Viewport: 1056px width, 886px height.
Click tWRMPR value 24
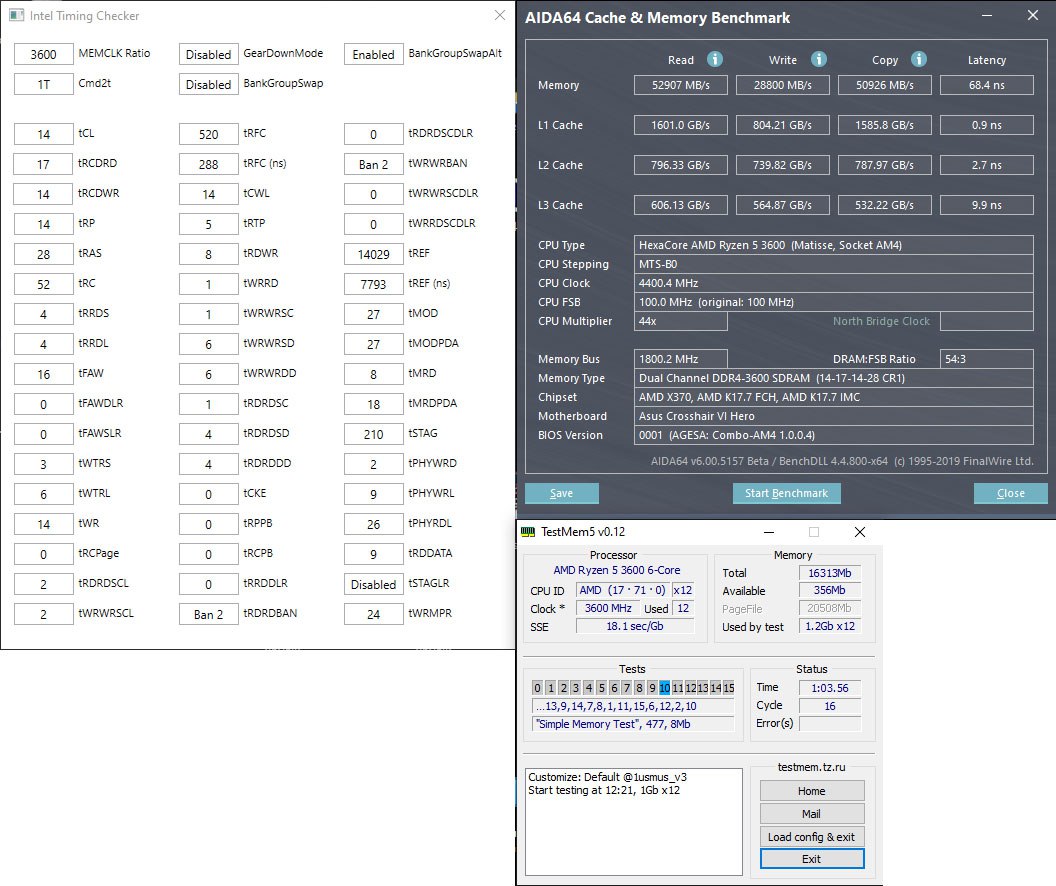point(374,614)
